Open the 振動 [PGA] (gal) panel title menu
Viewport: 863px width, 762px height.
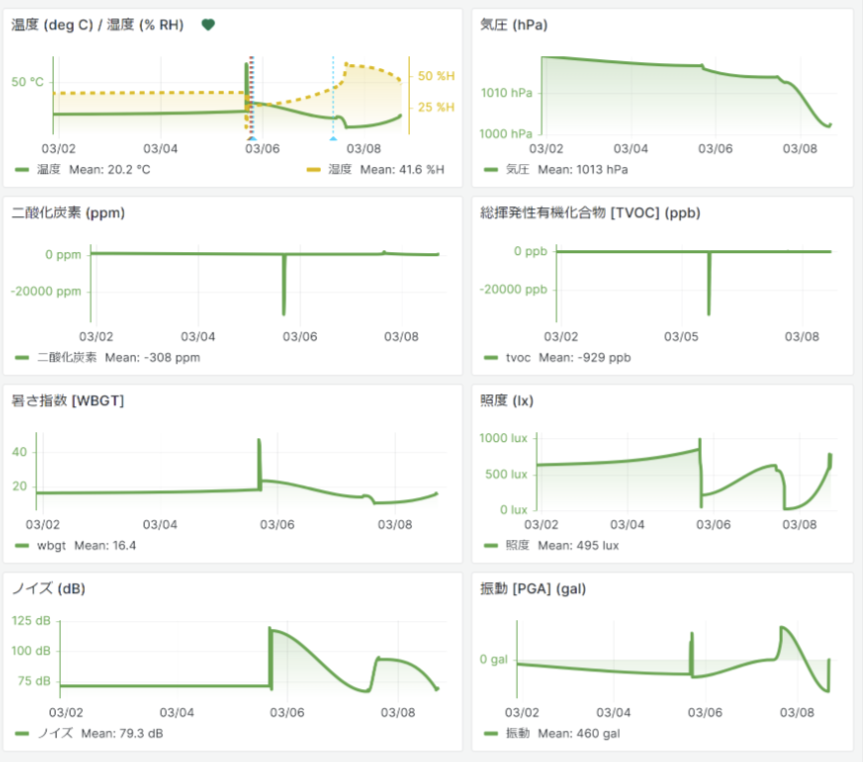533,589
